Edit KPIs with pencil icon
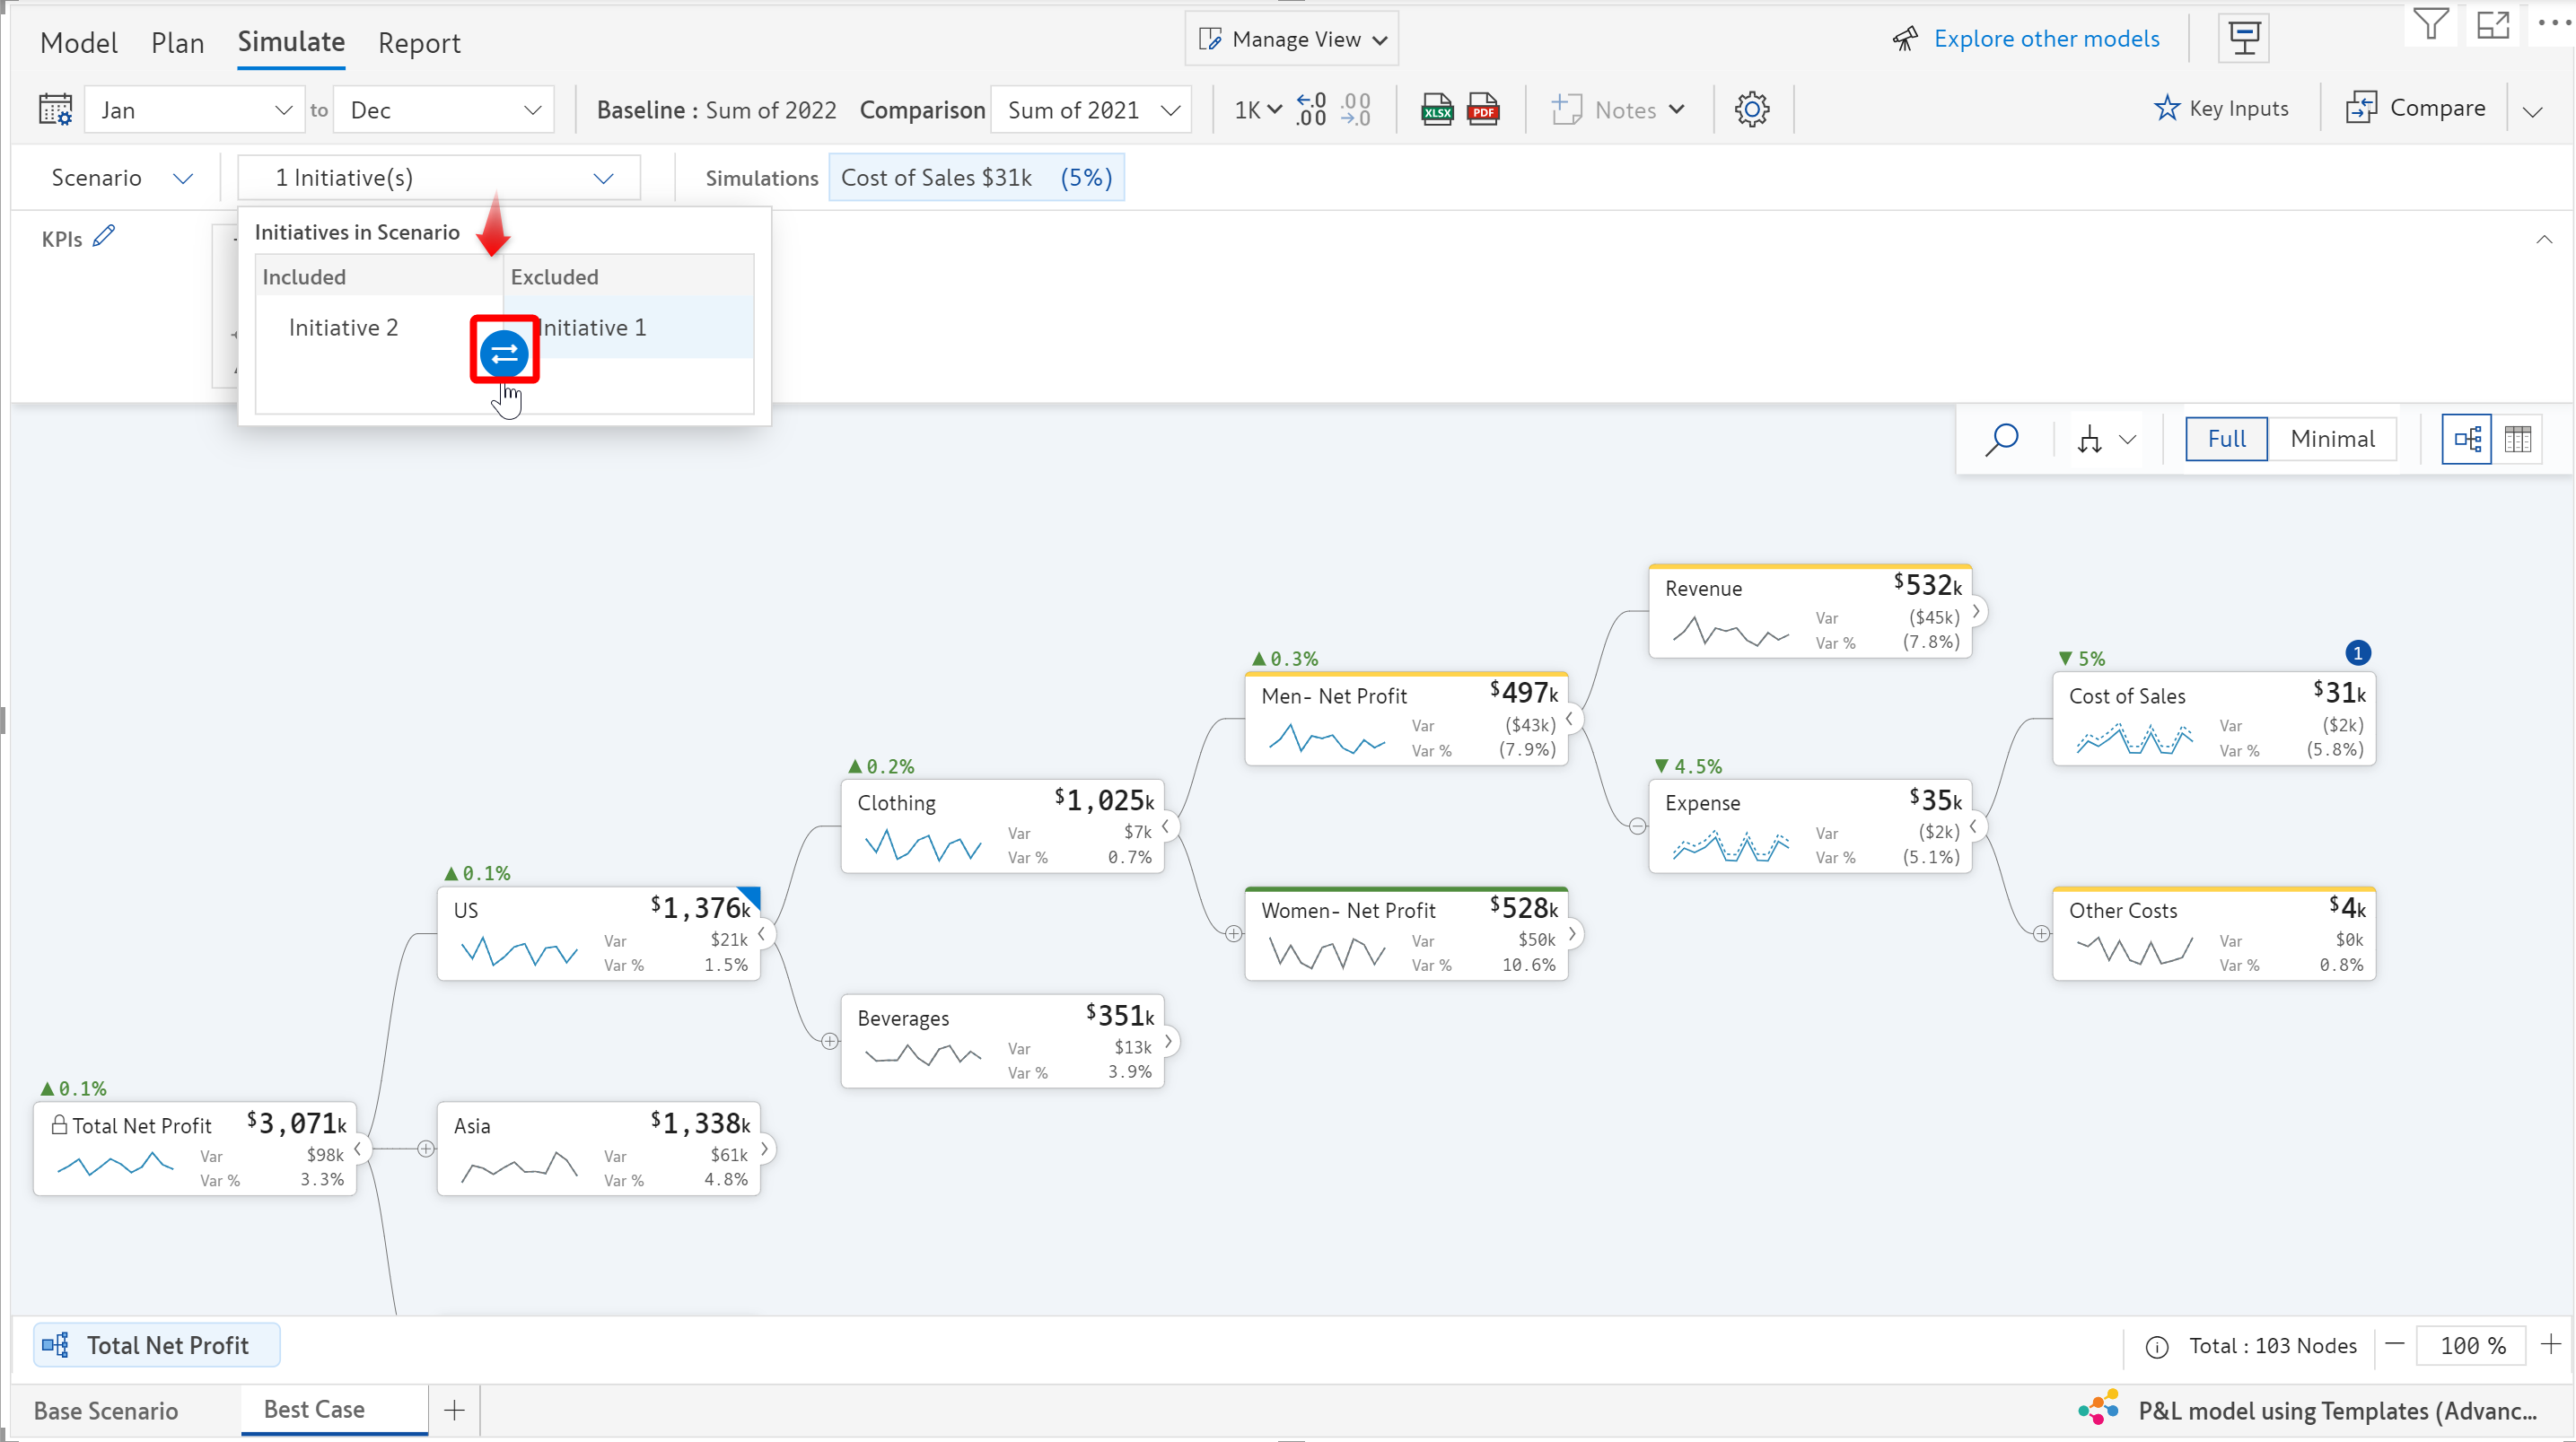This screenshot has height=1442, width=2576. [104, 237]
